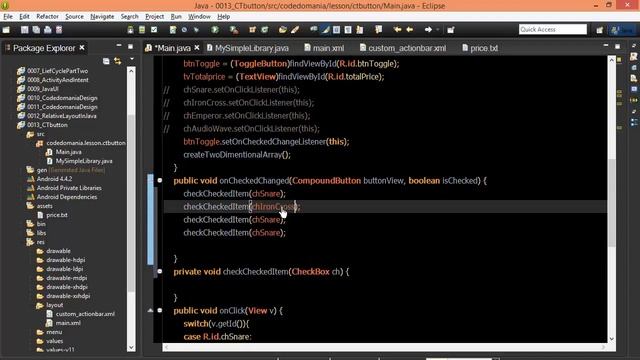Click the New Java Class icon
The image size is (640, 360).
click(264, 30)
